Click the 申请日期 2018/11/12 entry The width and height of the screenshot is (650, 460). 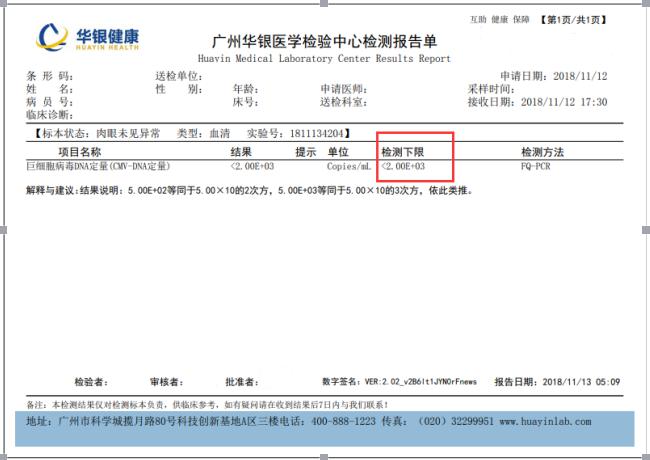point(553,76)
